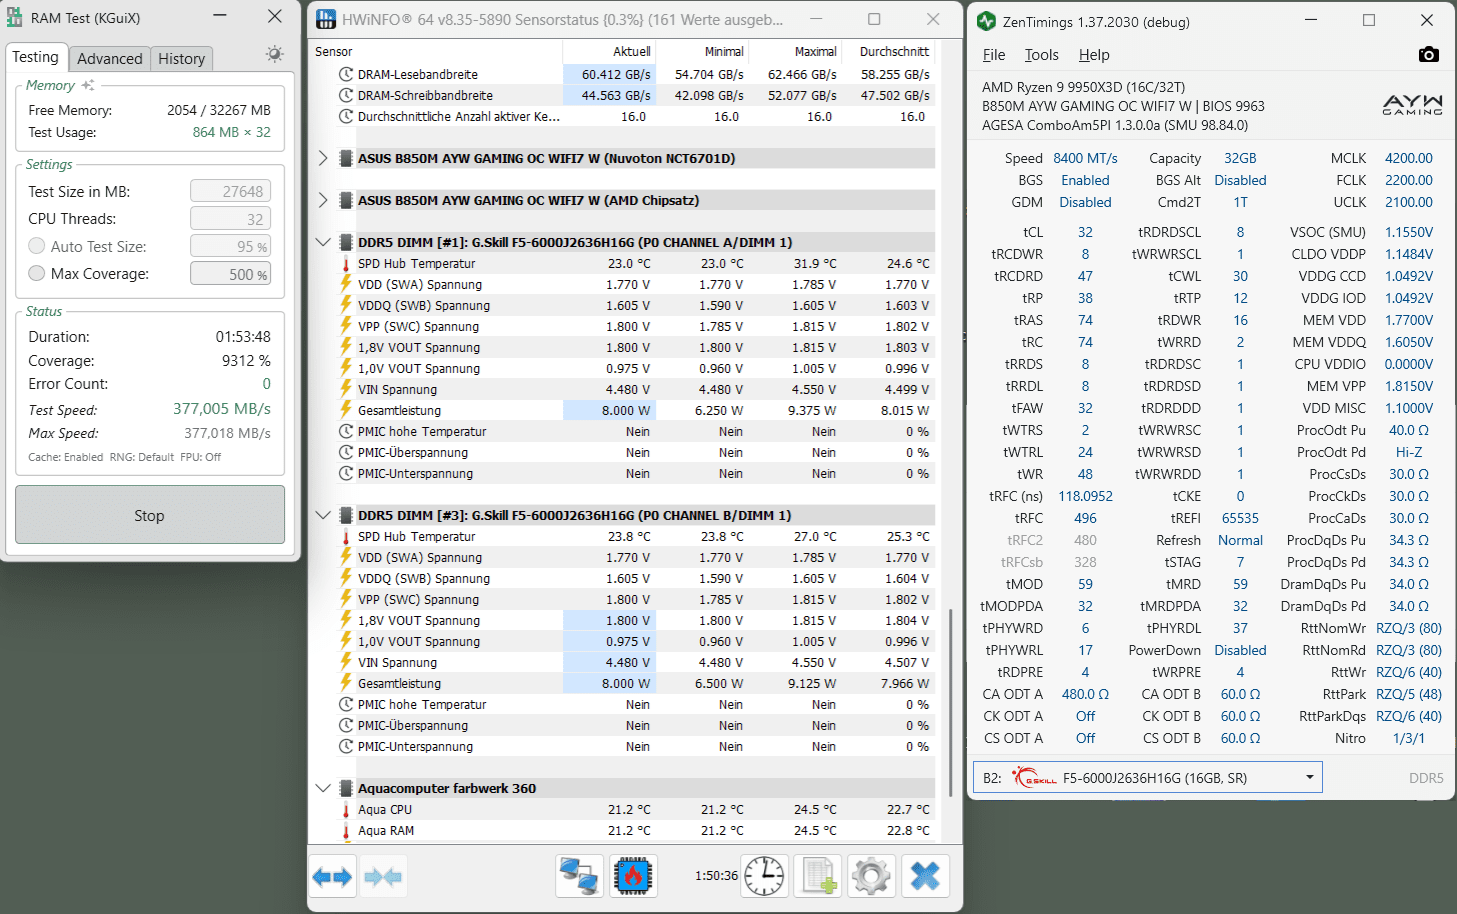1457x914 pixels.
Task: Click the log file with plus icon
Action: click(818, 876)
